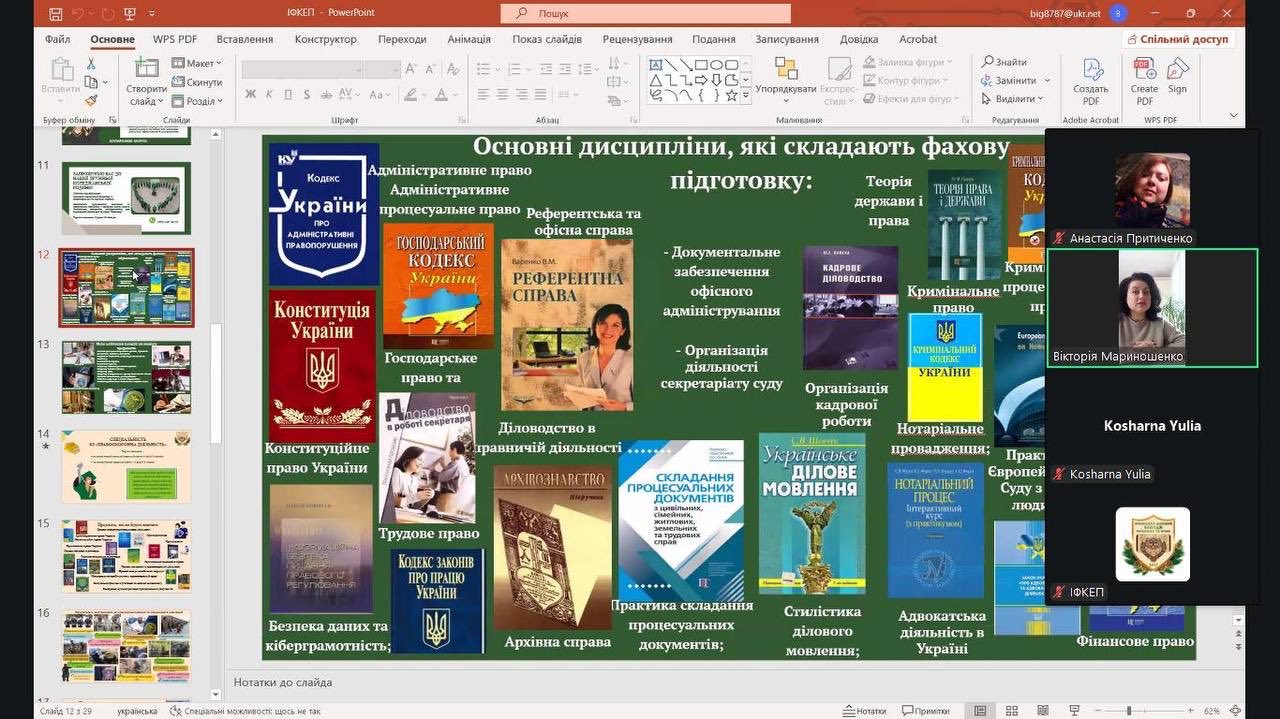
Task: Click the zoom in plus button
Action: click(x=1193, y=711)
